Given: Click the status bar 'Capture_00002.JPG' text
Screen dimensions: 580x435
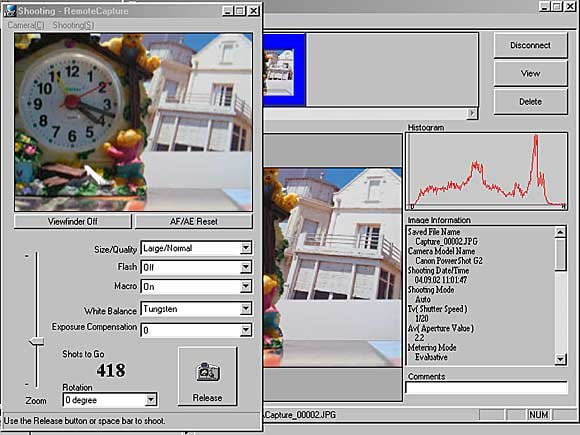Looking at the screenshot, I should pyautogui.click(x=300, y=415).
